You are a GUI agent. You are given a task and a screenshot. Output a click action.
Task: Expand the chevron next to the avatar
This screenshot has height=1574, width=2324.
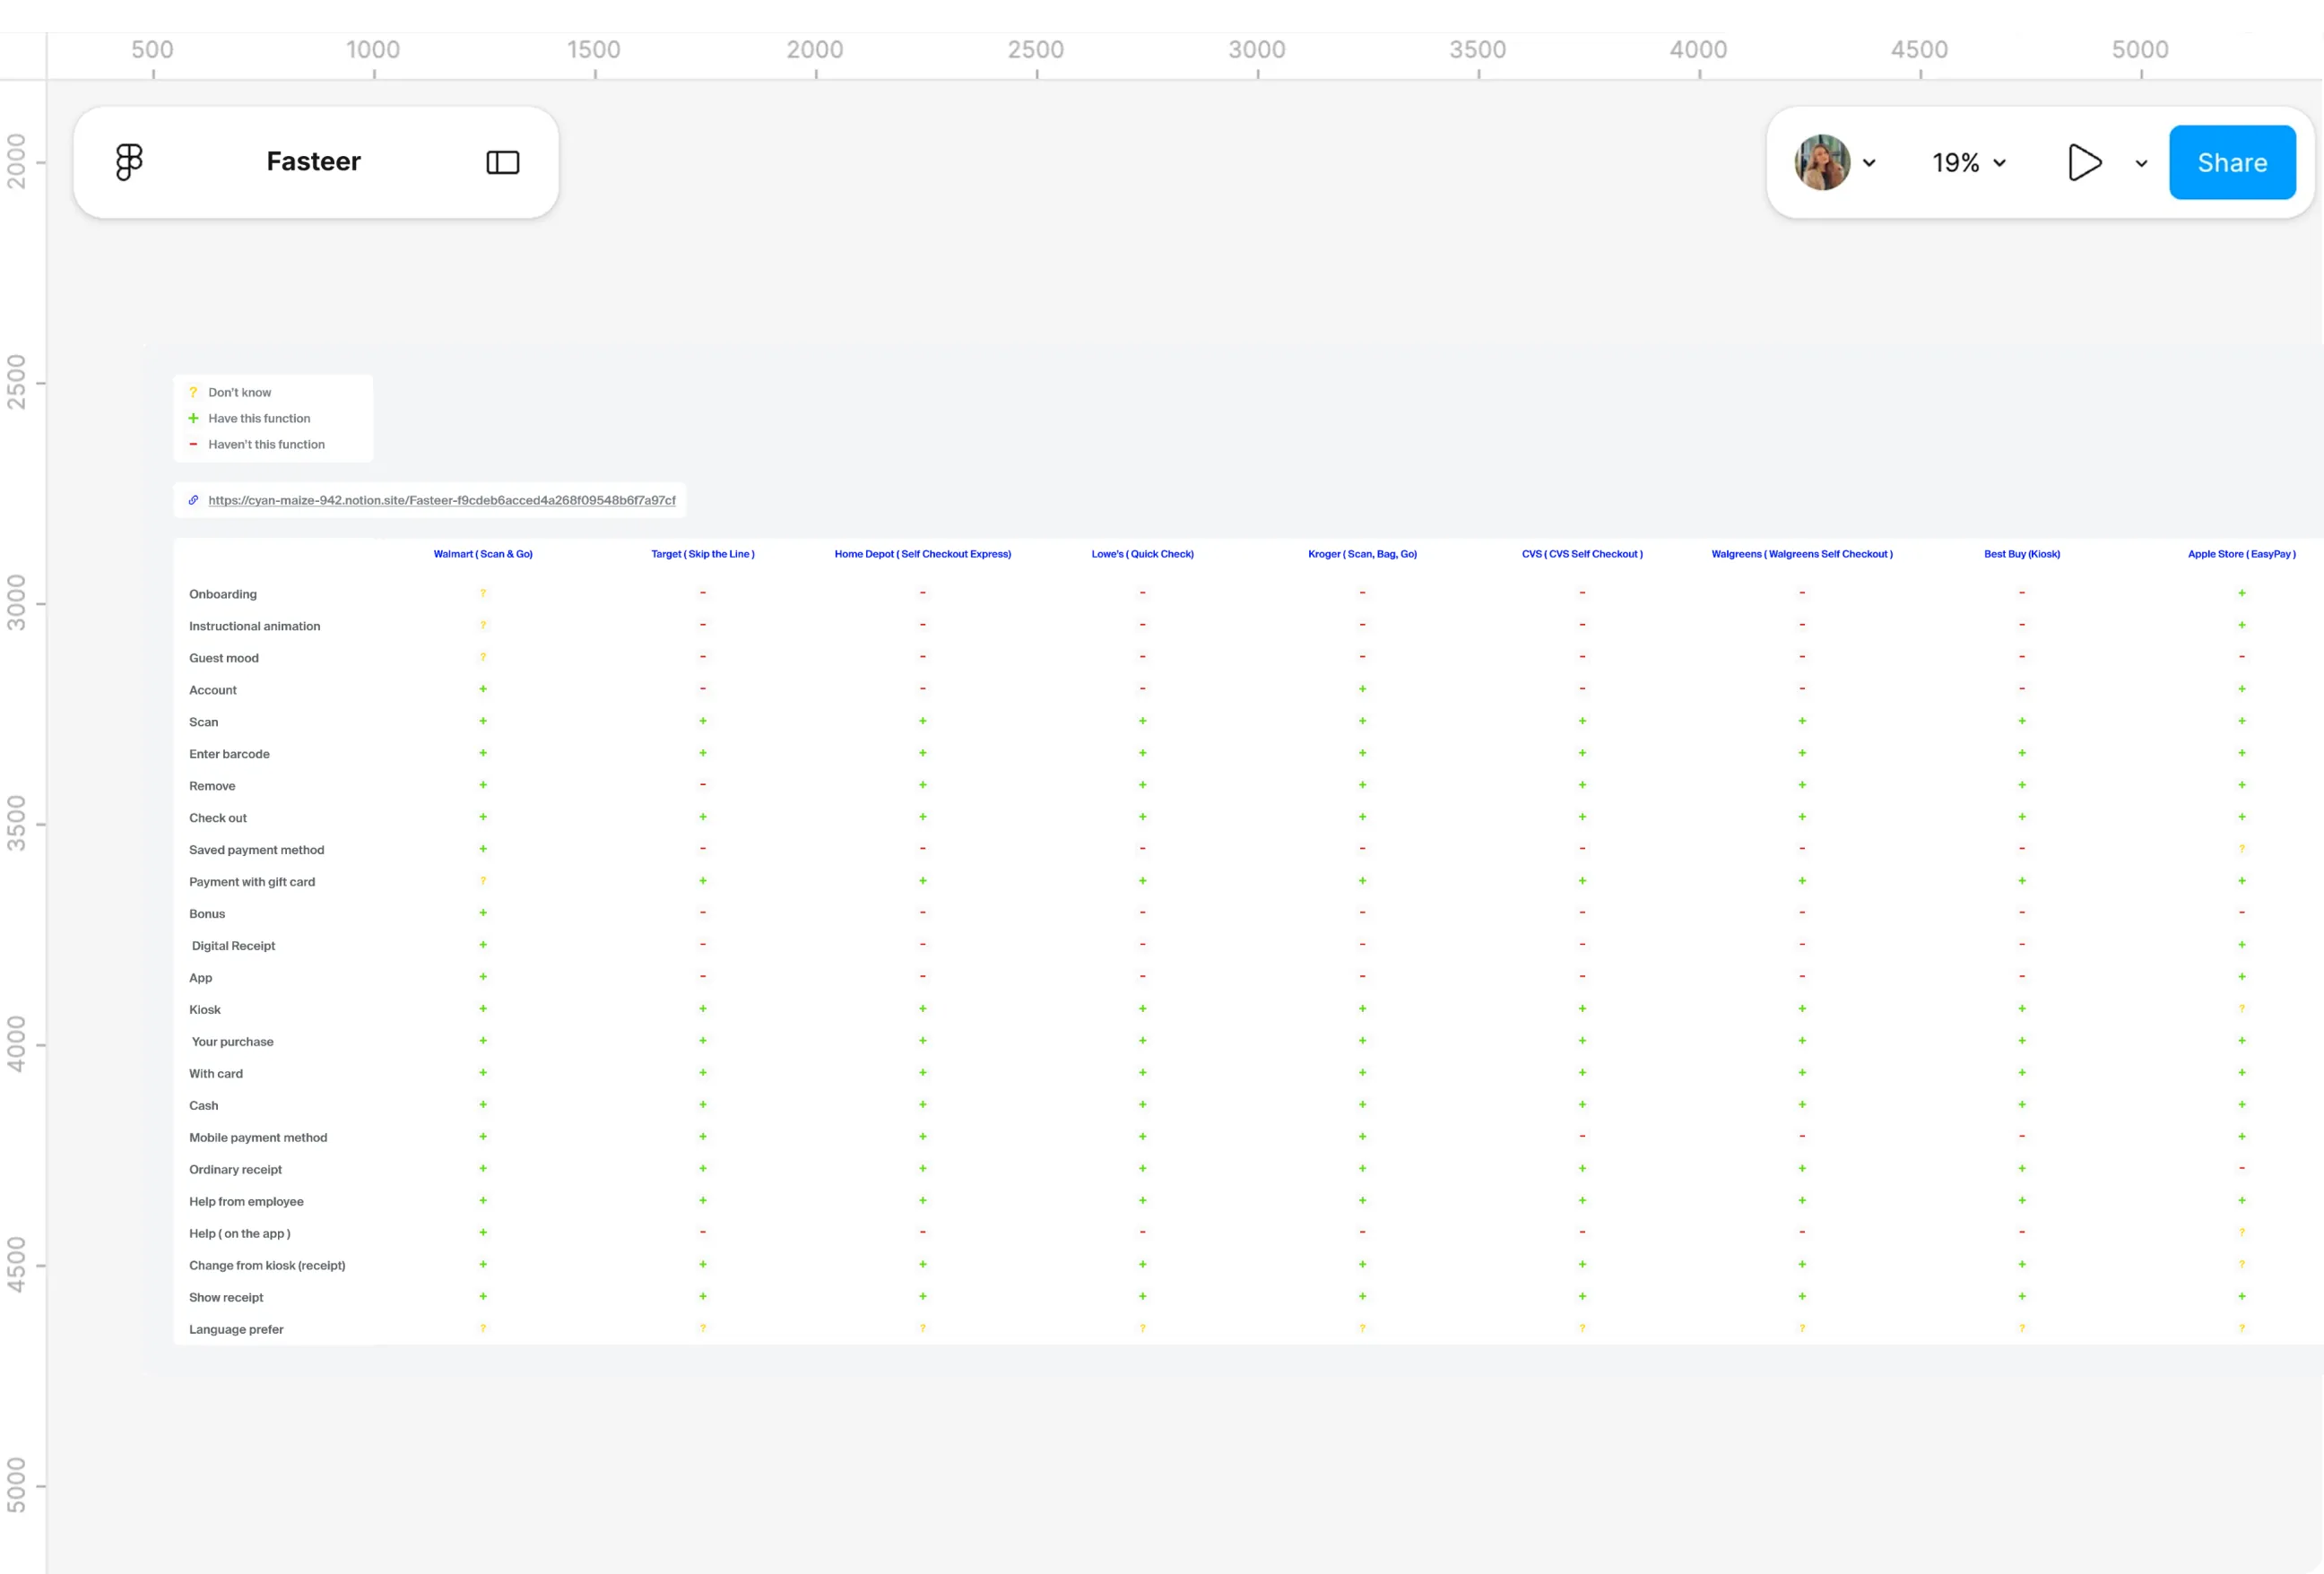click(x=1869, y=163)
